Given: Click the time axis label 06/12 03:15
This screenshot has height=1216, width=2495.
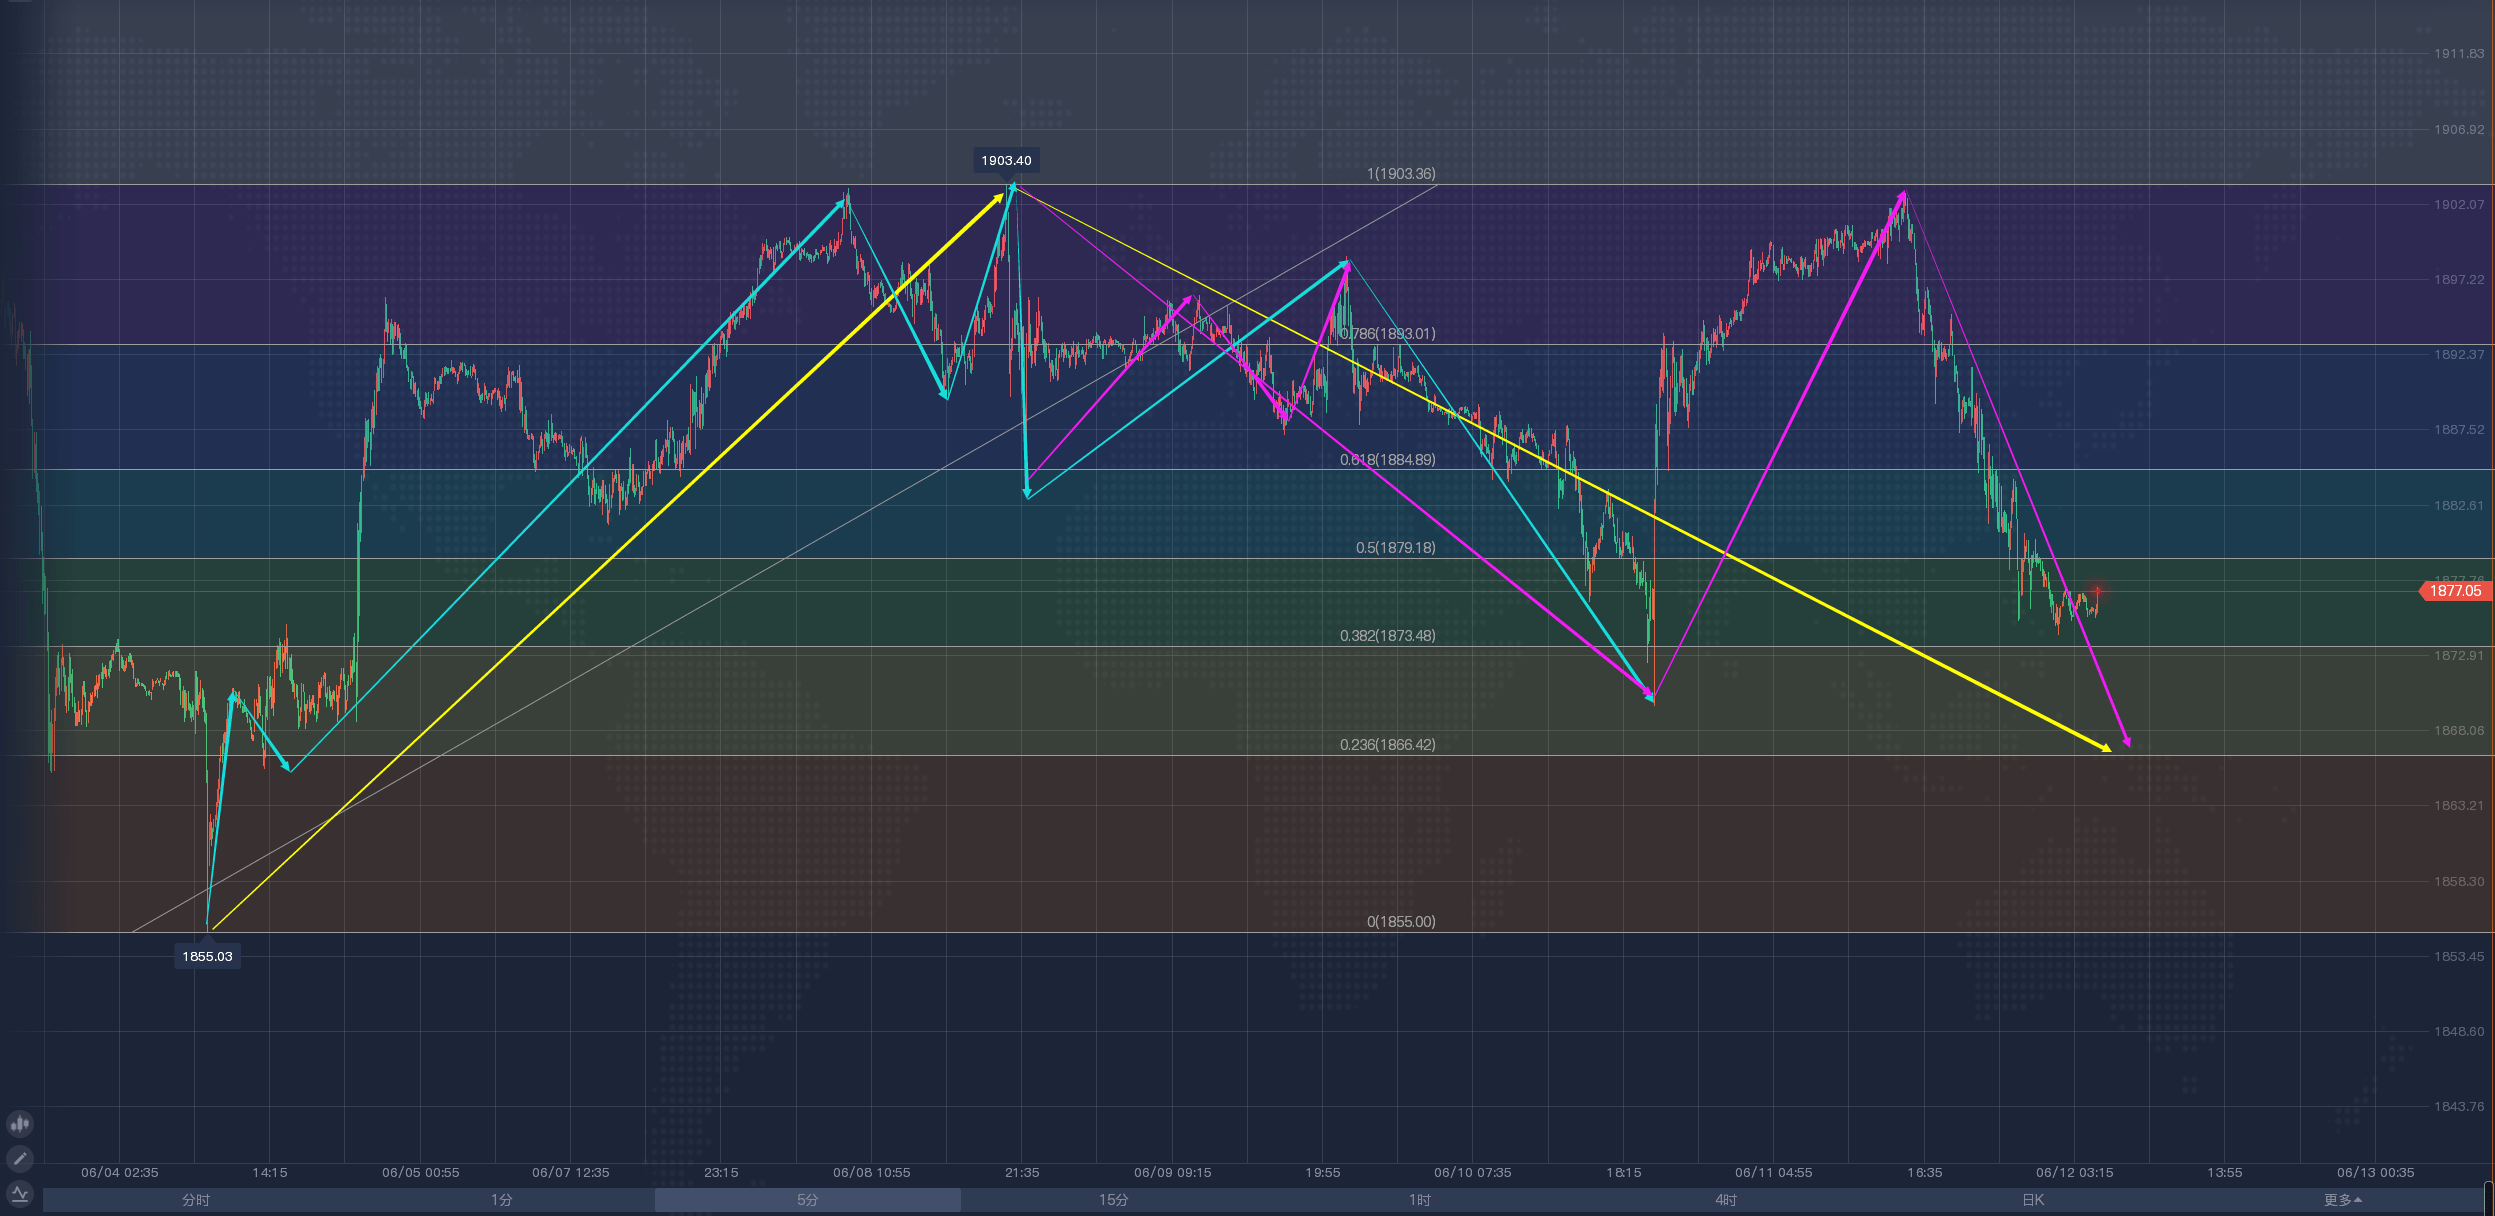Looking at the screenshot, I should click(2075, 1173).
